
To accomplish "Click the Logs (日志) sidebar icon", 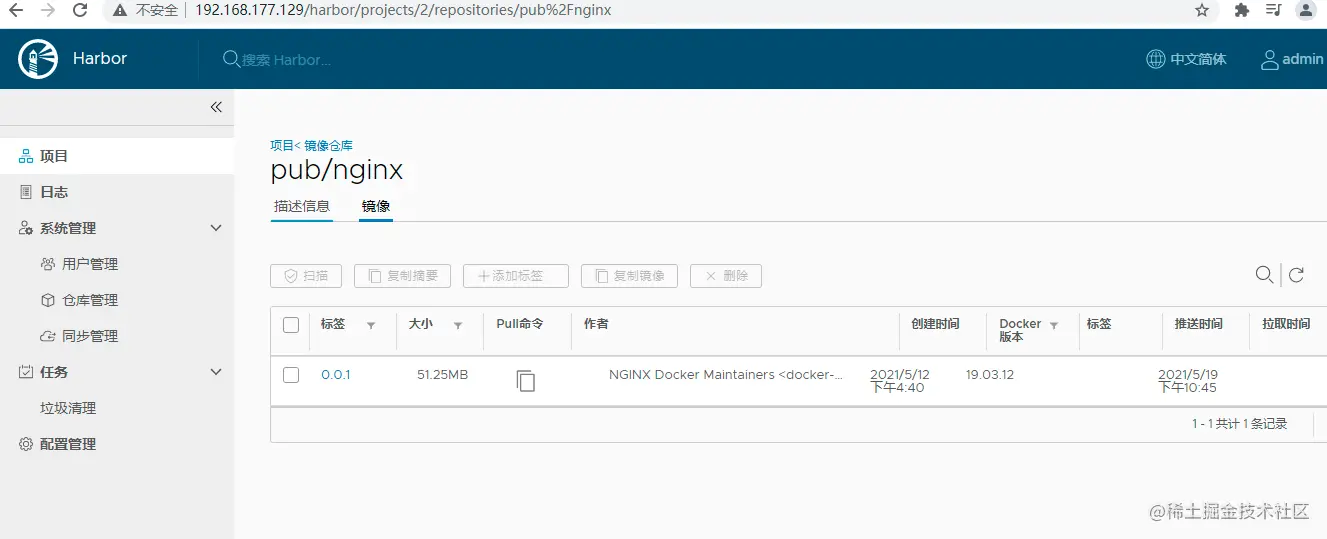I will tap(26, 192).
